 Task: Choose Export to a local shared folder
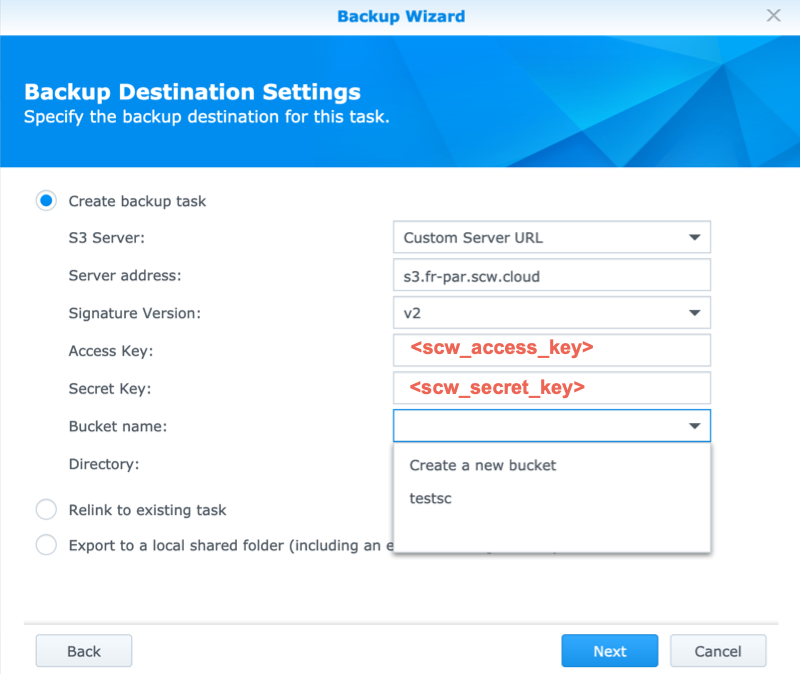point(46,546)
